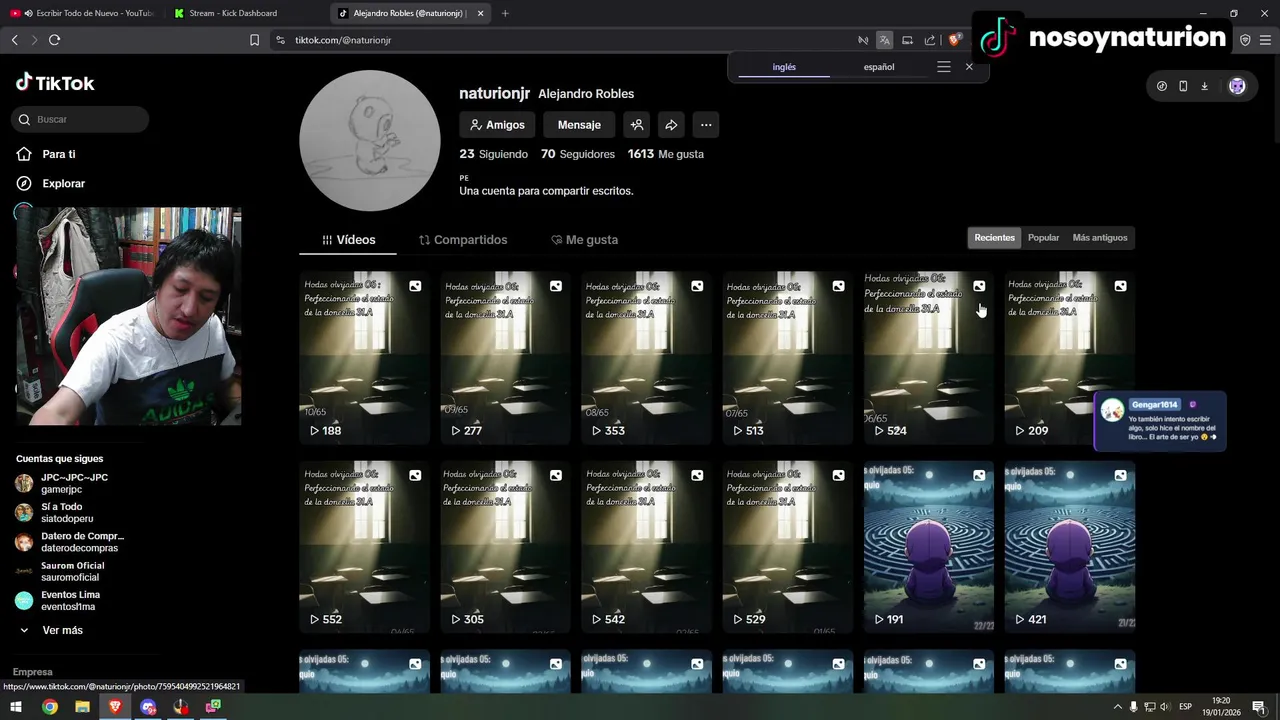Open Chrome from the taskbar
Image resolution: width=1280 pixels, height=720 pixels.
point(50,707)
